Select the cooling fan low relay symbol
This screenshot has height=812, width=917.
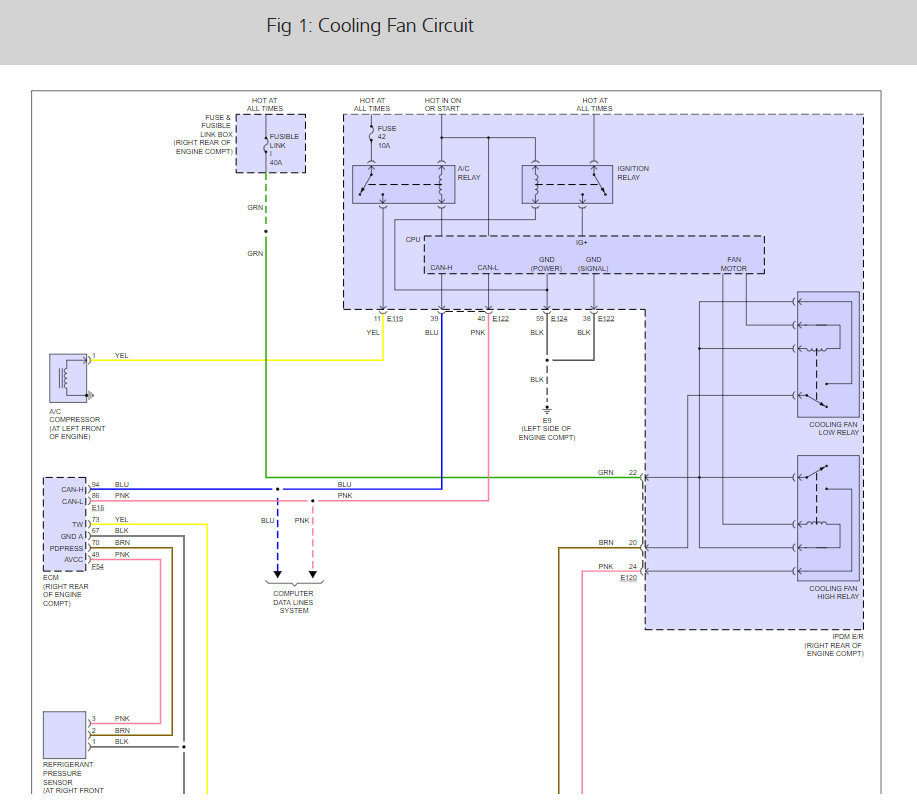[x=828, y=355]
